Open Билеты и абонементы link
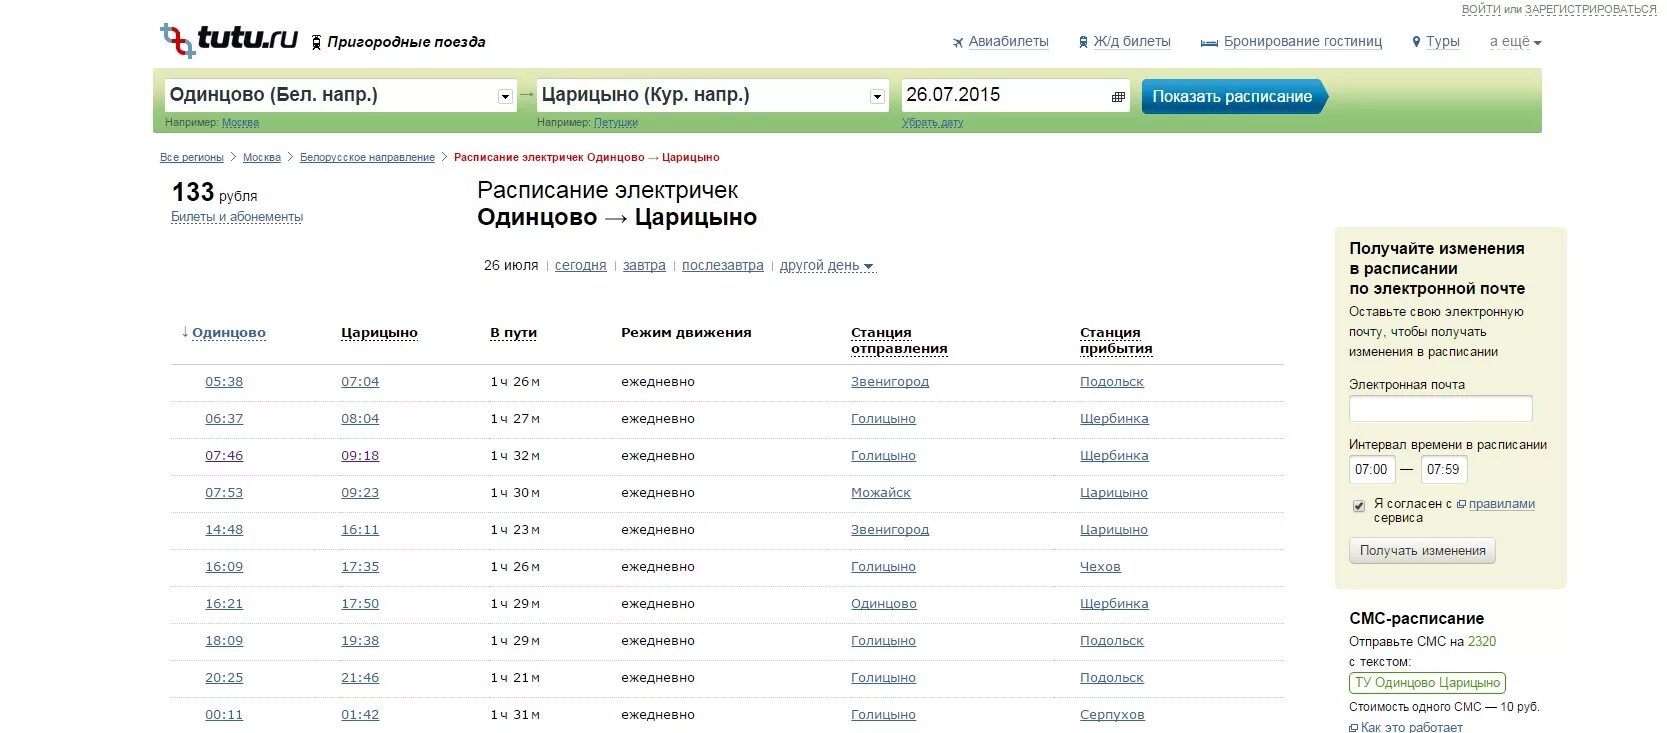 pyautogui.click(x=237, y=217)
